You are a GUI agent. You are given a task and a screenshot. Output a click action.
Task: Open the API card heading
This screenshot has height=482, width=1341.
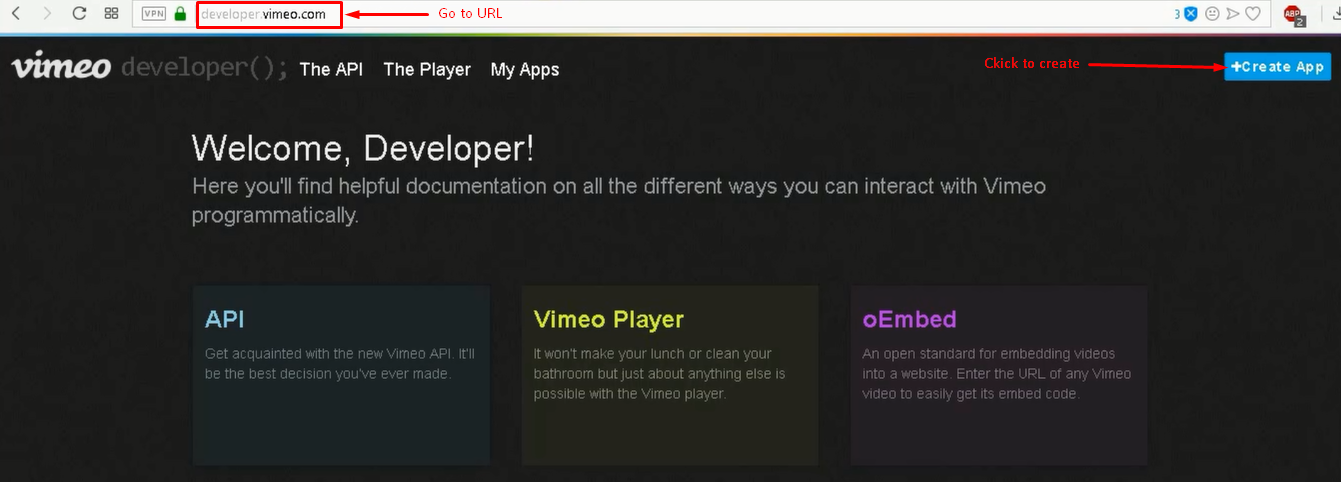click(225, 319)
